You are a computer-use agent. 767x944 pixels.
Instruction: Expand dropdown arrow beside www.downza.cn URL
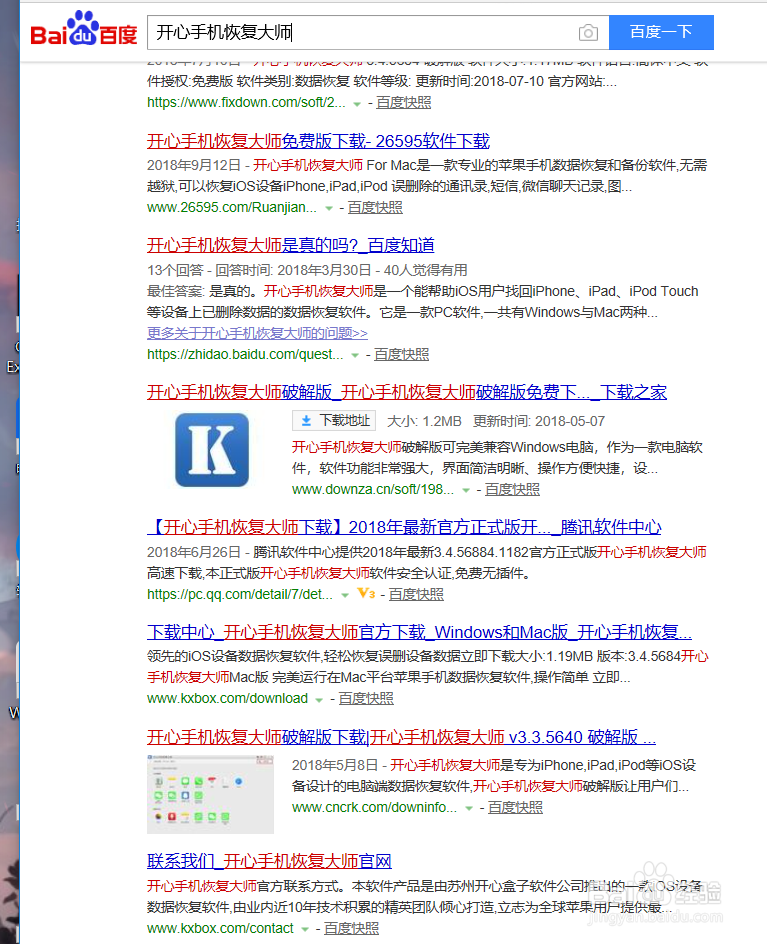click(x=466, y=490)
